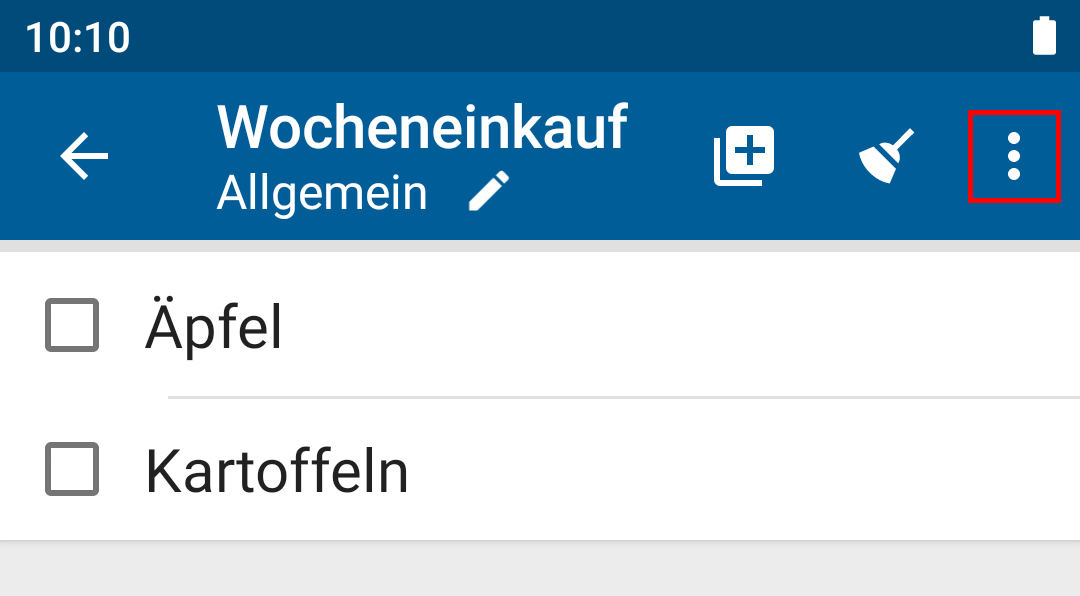Open the add multiple items icon
Viewport: 1080px width, 596px height.
tap(744, 156)
